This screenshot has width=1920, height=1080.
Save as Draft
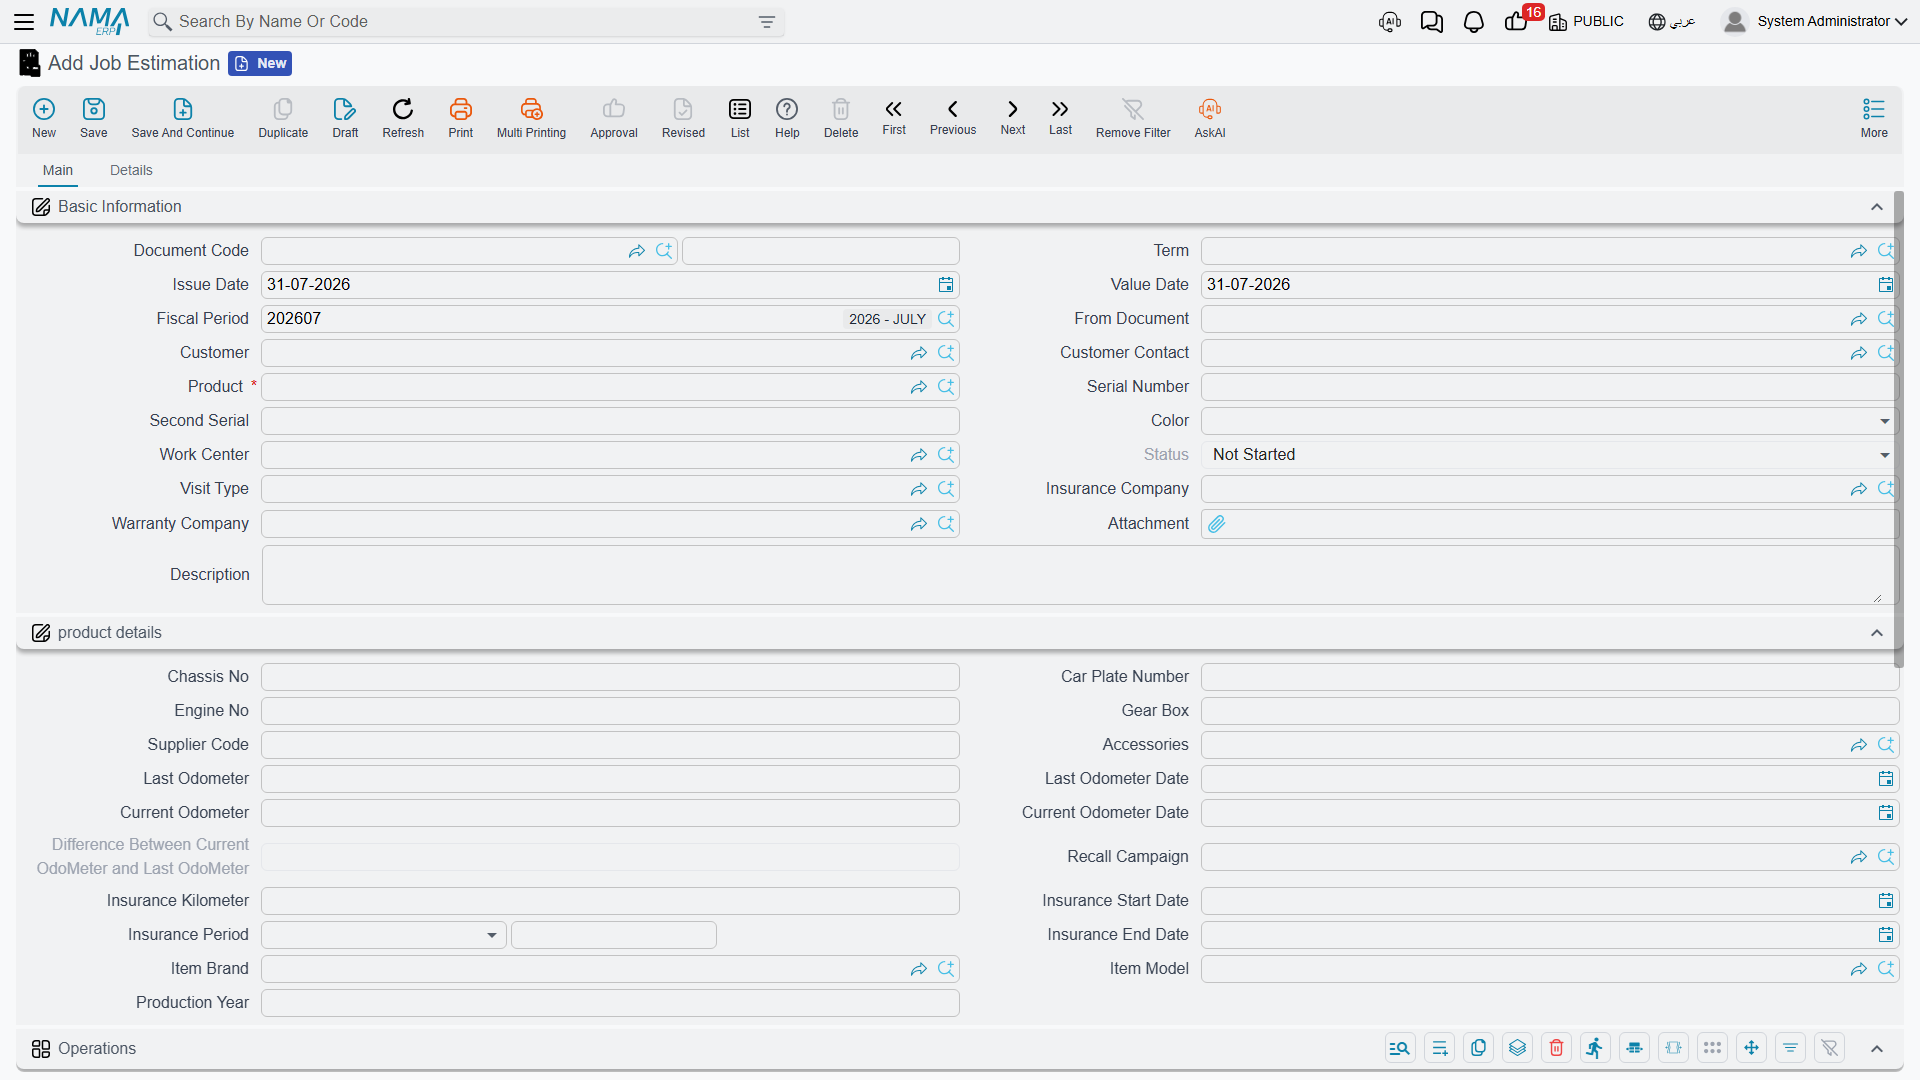345,118
